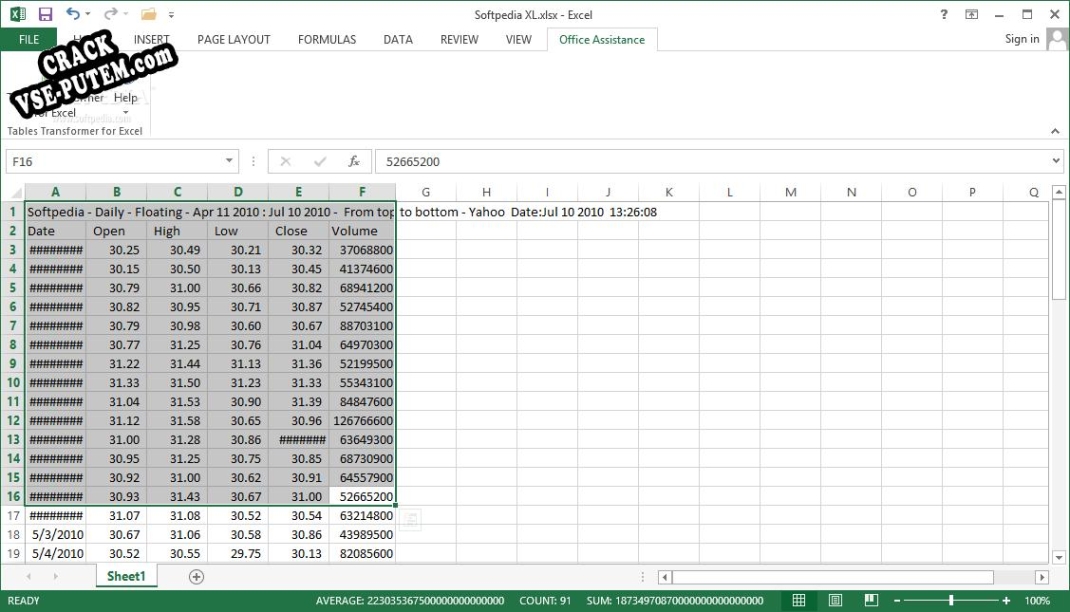This screenshot has height=612, width=1070.
Task: Click the cell showing 126766600
Action: coord(362,420)
